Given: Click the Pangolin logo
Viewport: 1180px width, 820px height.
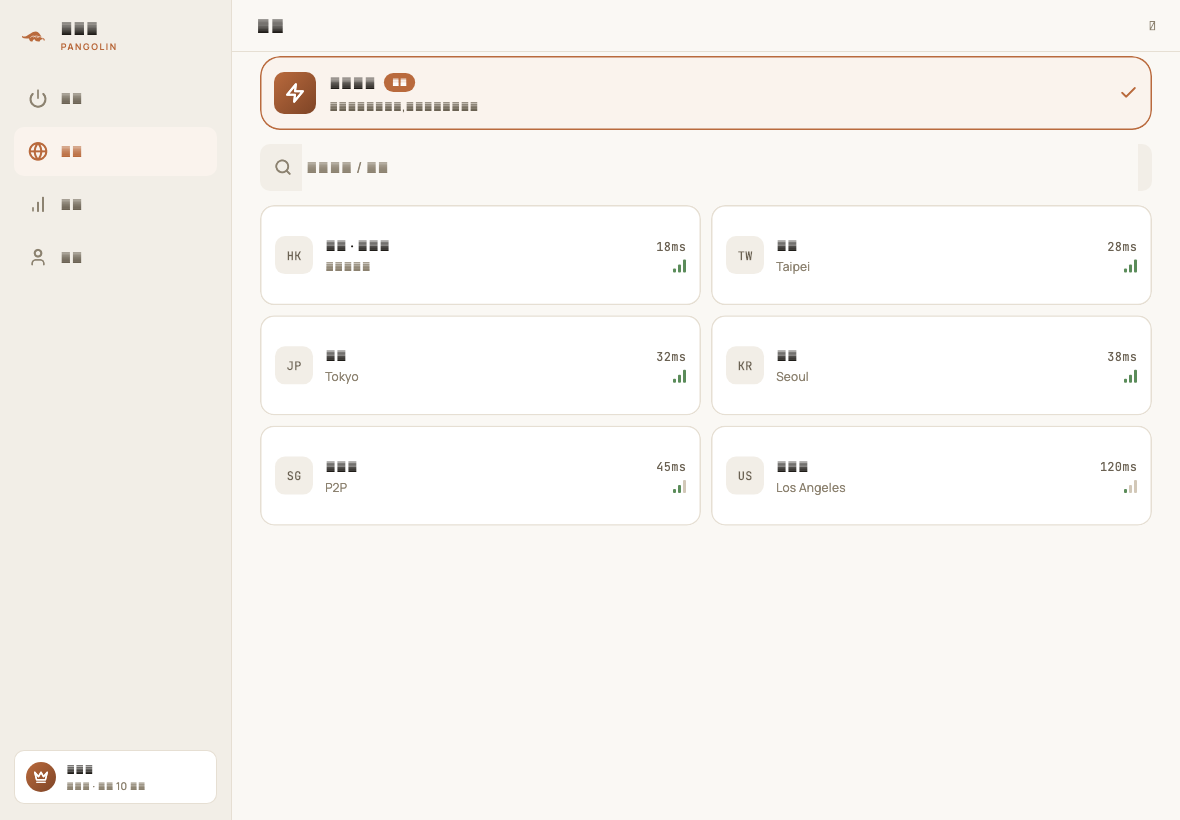Looking at the screenshot, I should tap(33, 36).
